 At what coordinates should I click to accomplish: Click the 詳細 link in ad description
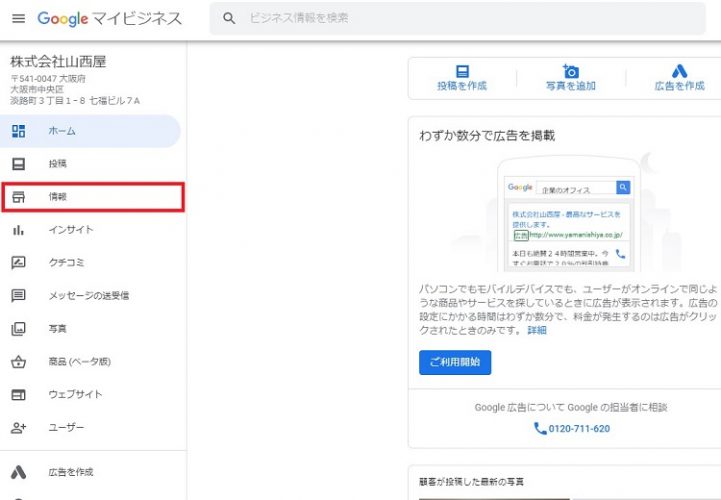point(537,330)
